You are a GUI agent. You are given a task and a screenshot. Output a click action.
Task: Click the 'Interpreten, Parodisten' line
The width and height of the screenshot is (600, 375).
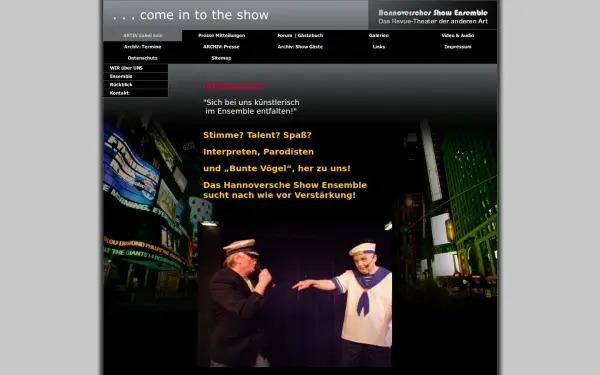pos(258,152)
